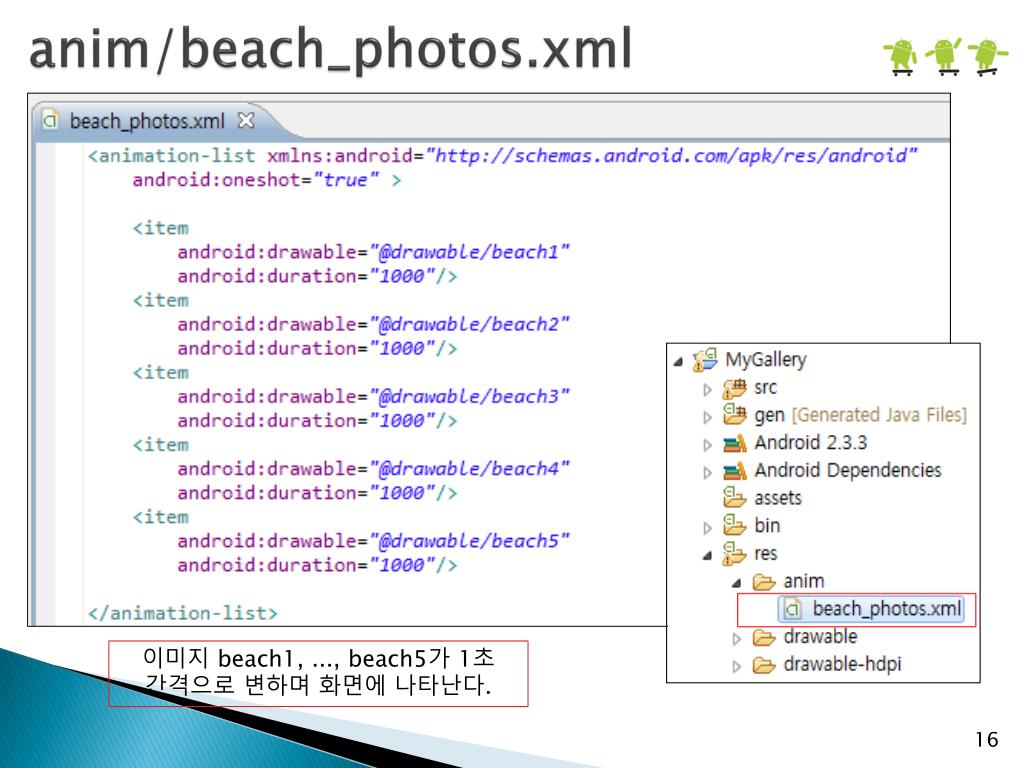Click the XML file icon on editor tab
The width and height of the screenshot is (1024, 768).
[50, 120]
